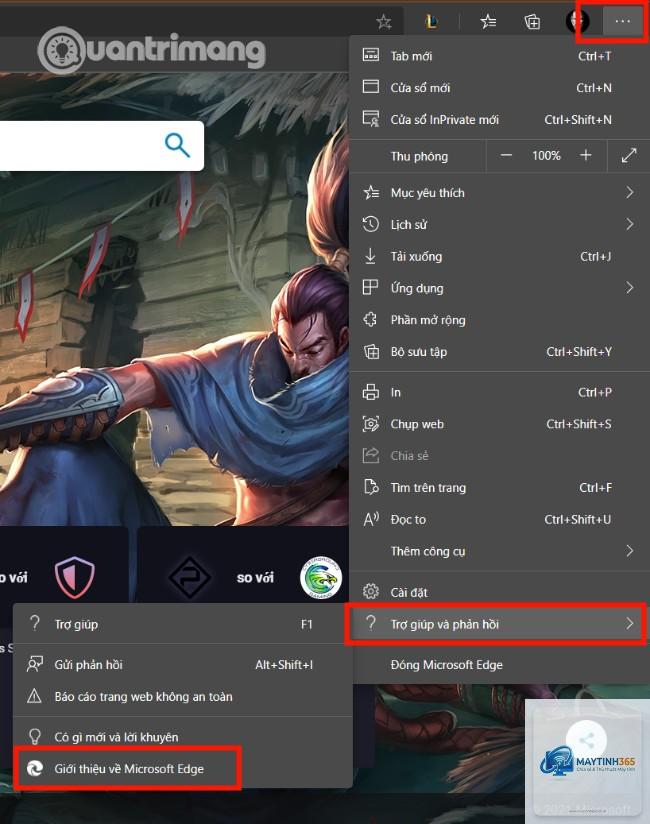Click the profile avatar icon
The width and height of the screenshot is (650, 824).
click(577, 22)
